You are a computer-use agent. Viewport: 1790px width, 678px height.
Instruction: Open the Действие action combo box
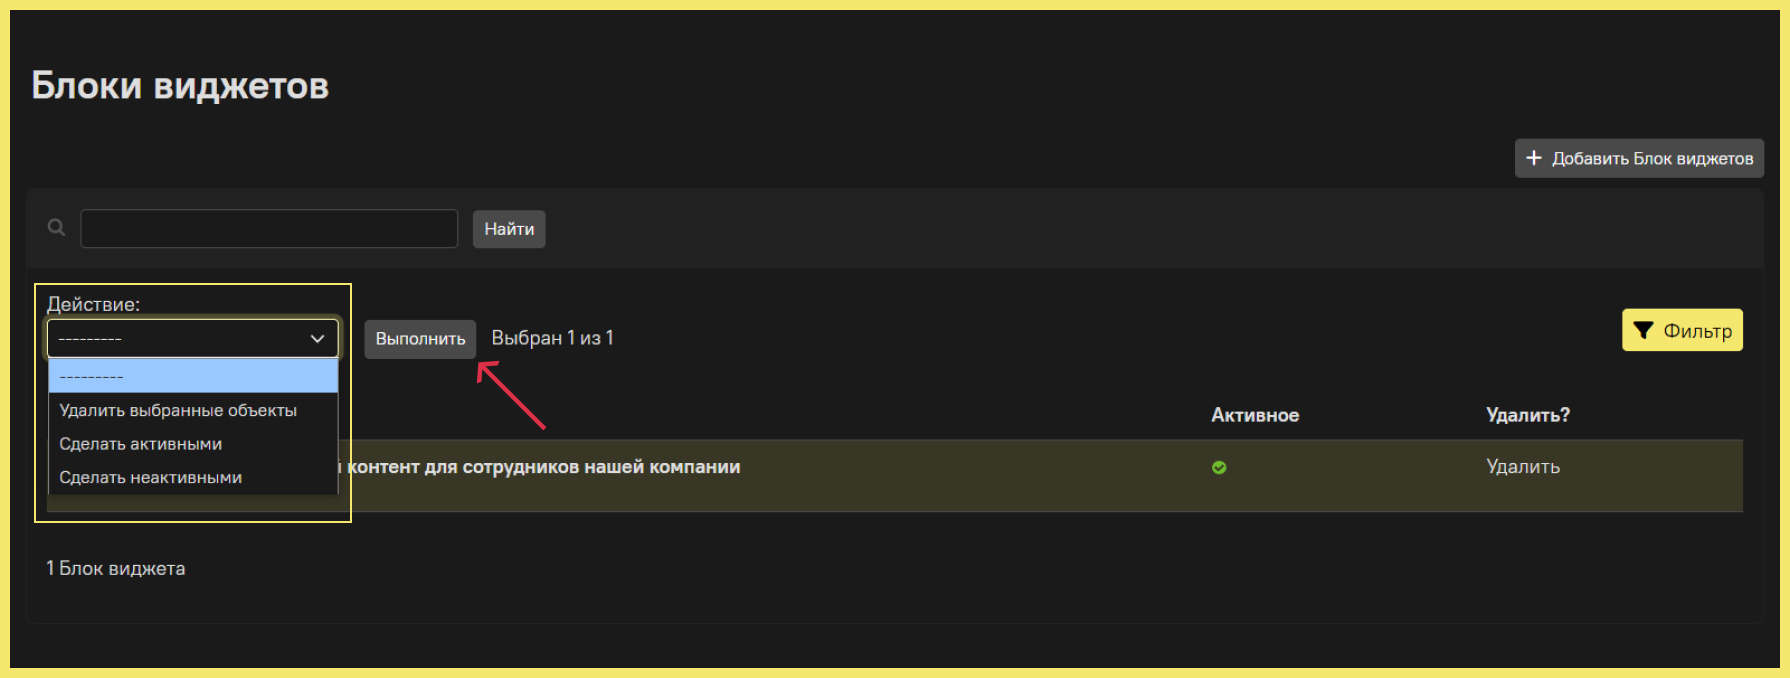click(193, 339)
